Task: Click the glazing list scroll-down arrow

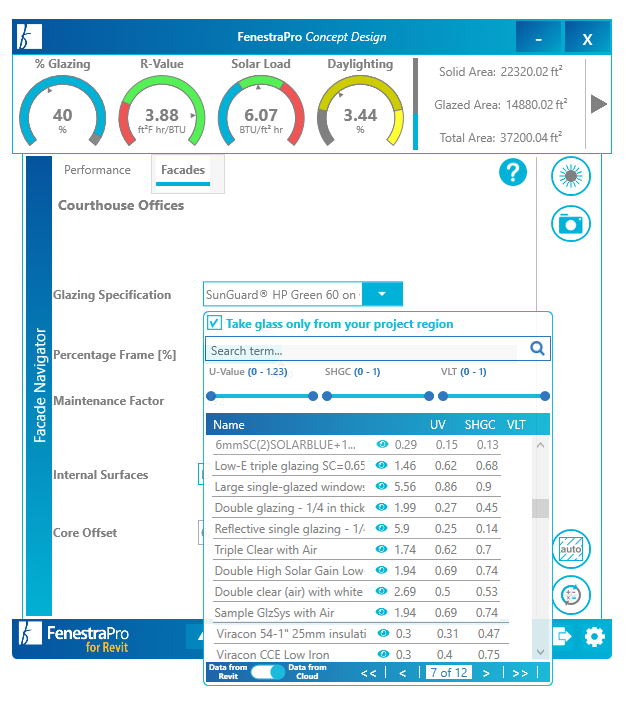Action: (x=540, y=652)
